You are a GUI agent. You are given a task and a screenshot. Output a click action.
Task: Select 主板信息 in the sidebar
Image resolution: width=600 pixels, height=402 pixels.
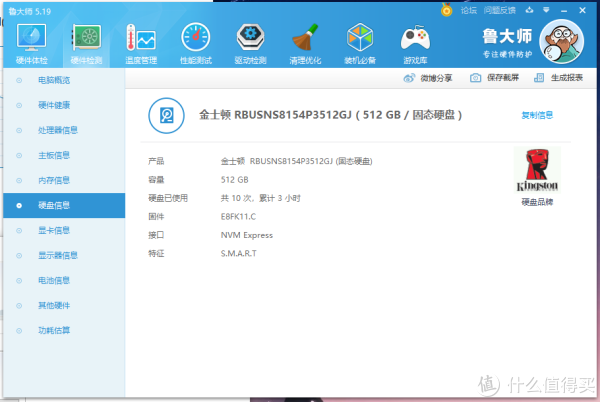click(x=64, y=155)
